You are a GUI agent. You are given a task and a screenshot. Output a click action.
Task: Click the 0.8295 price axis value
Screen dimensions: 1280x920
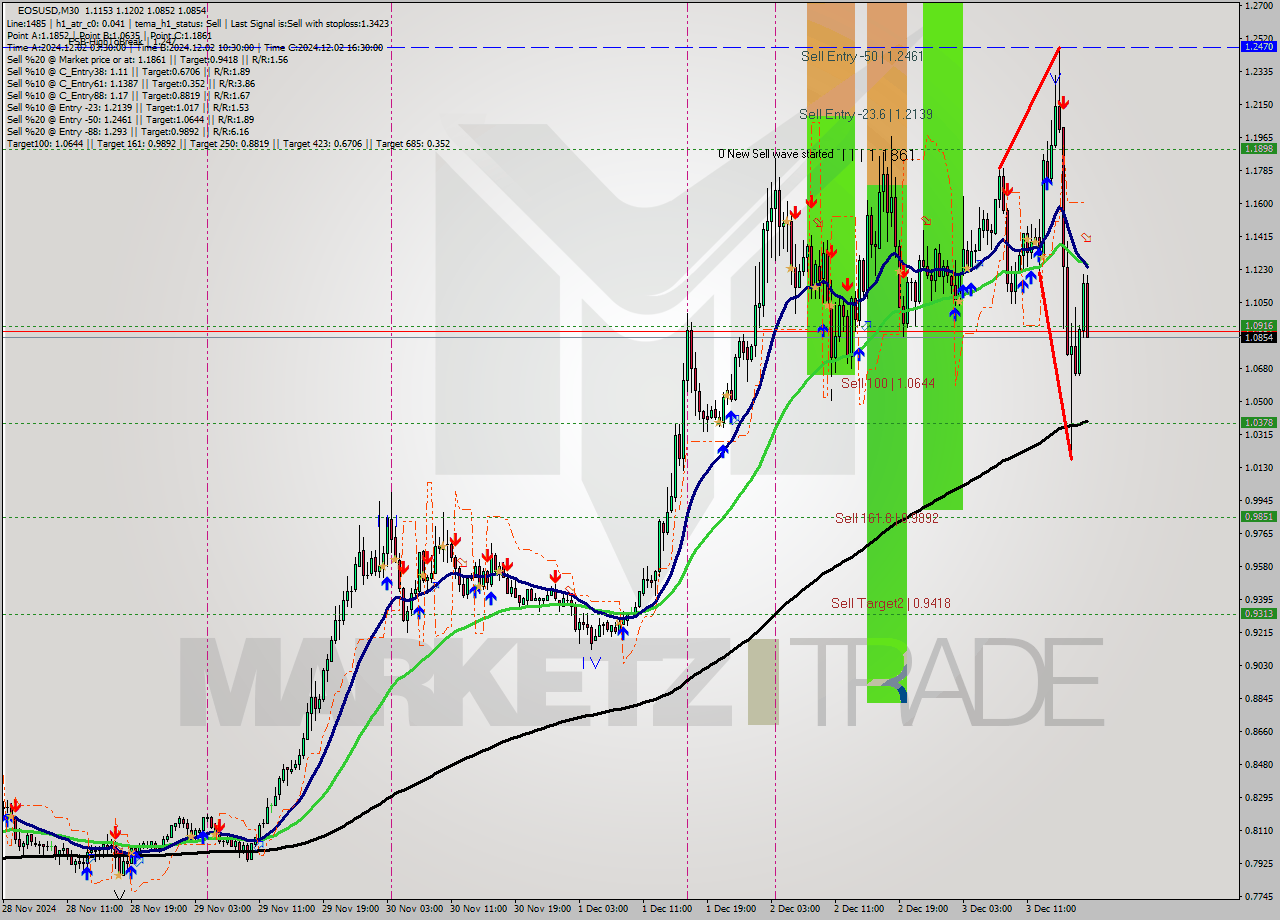[x=1258, y=797]
